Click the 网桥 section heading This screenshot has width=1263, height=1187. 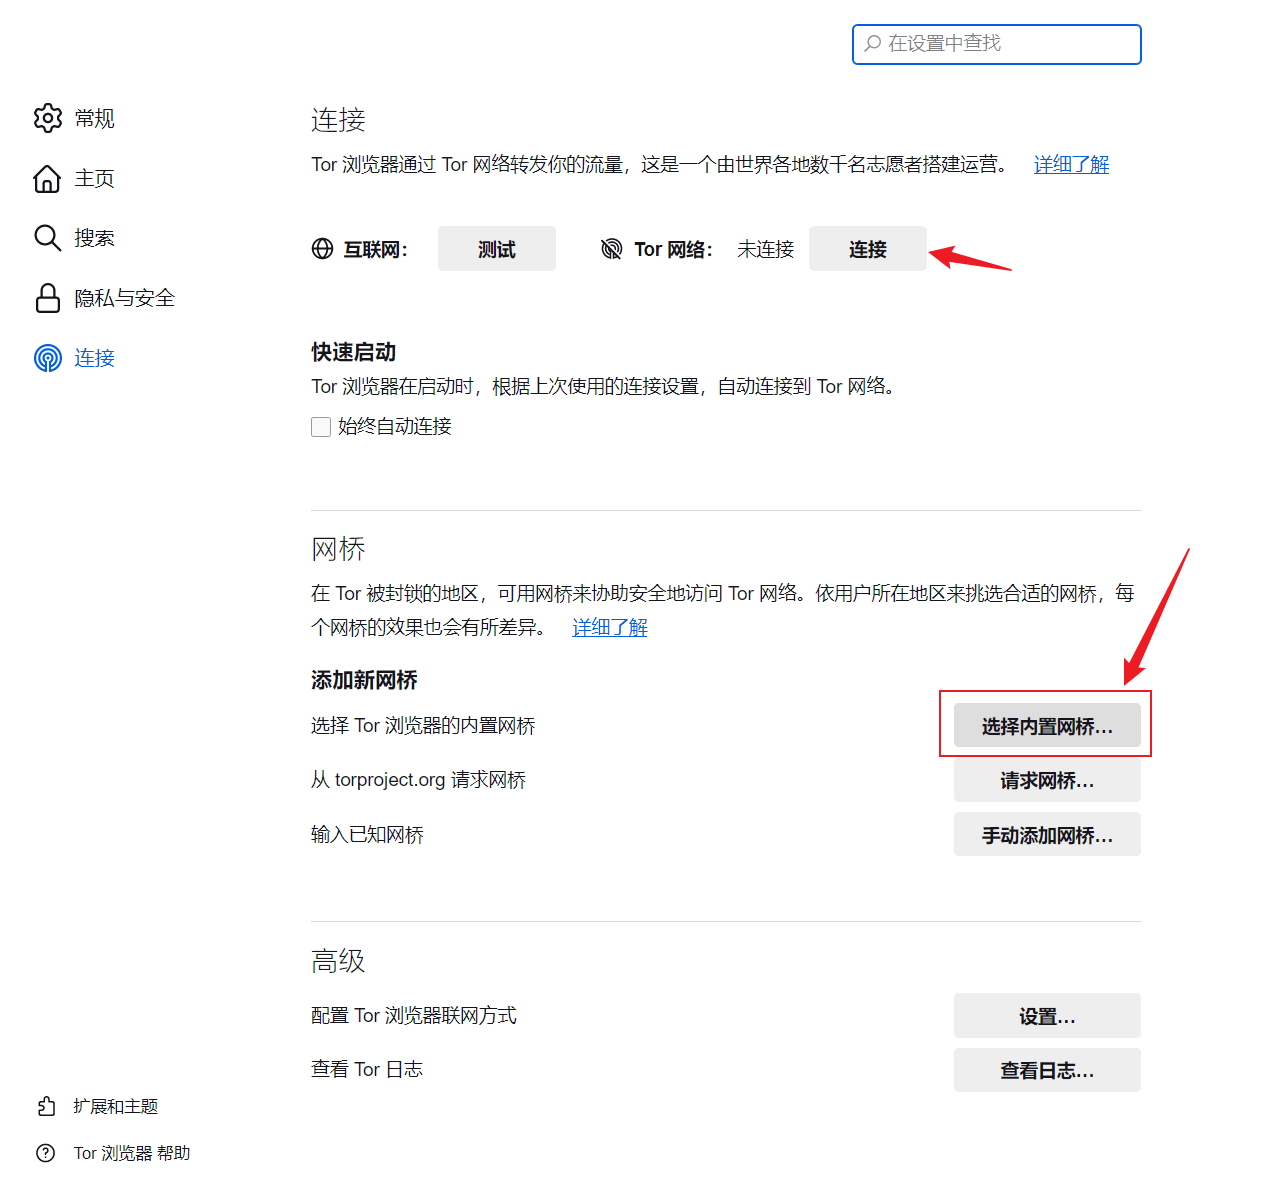[338, 549]
